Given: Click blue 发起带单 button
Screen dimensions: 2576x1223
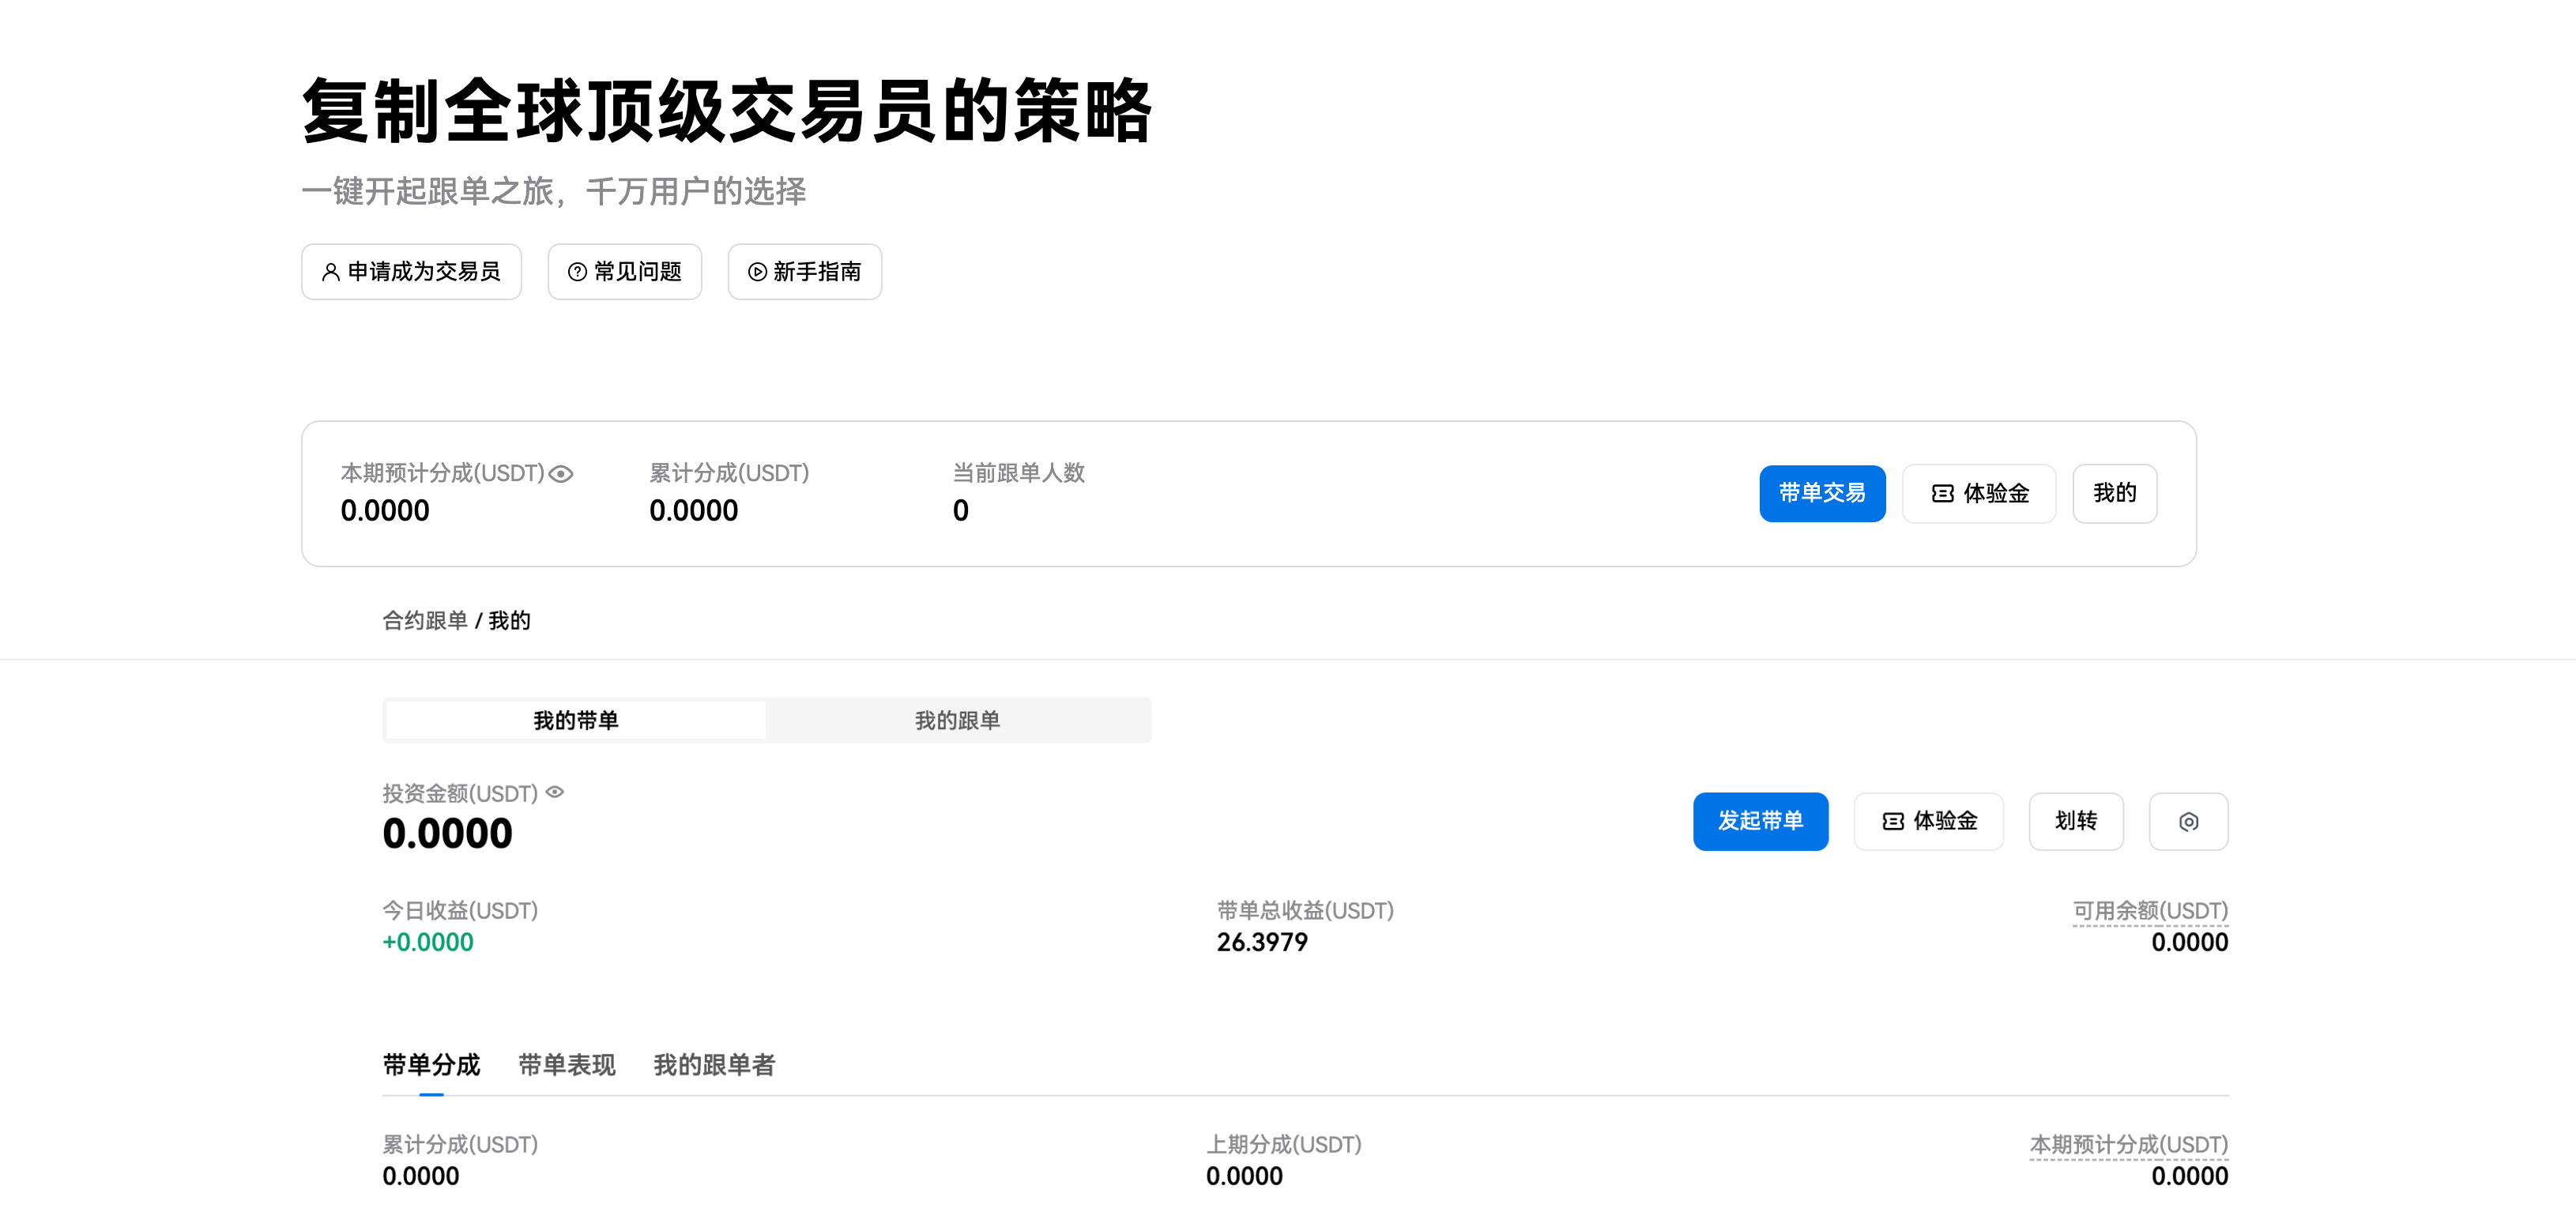Looking at the screenshot, I should (x=1760, y=821).
